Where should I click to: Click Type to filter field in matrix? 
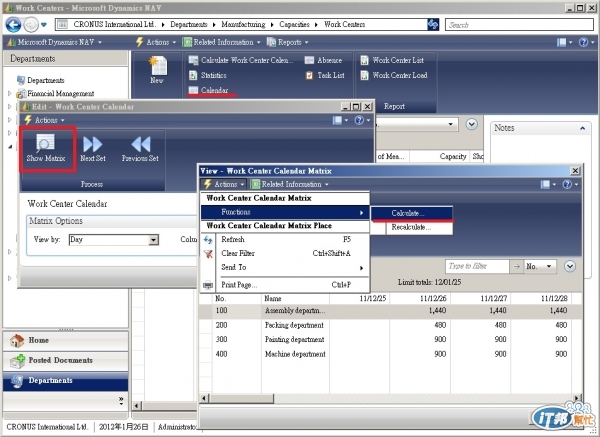click(477, 266)
